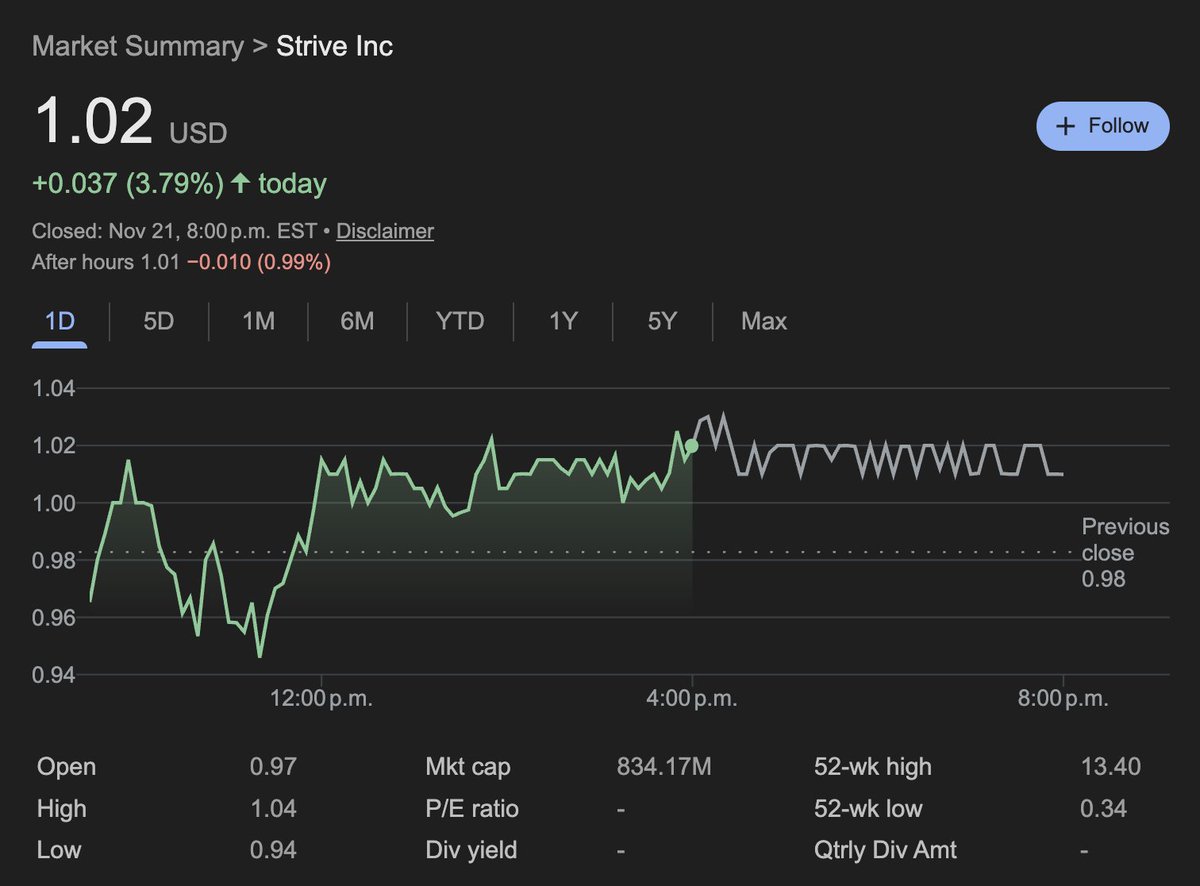The image size is (1200, 886).
Task: Click the 52-wk low value 0.34
Action: (x=1104, y=809)
